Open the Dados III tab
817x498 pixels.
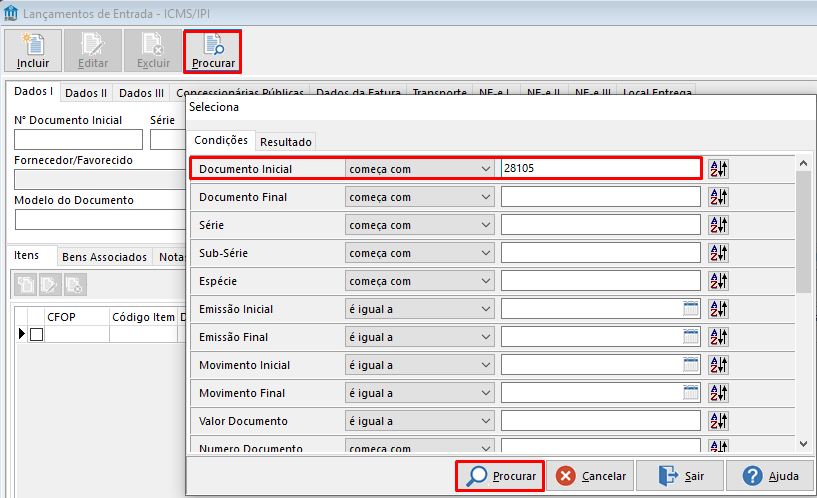tap(141, 93)
